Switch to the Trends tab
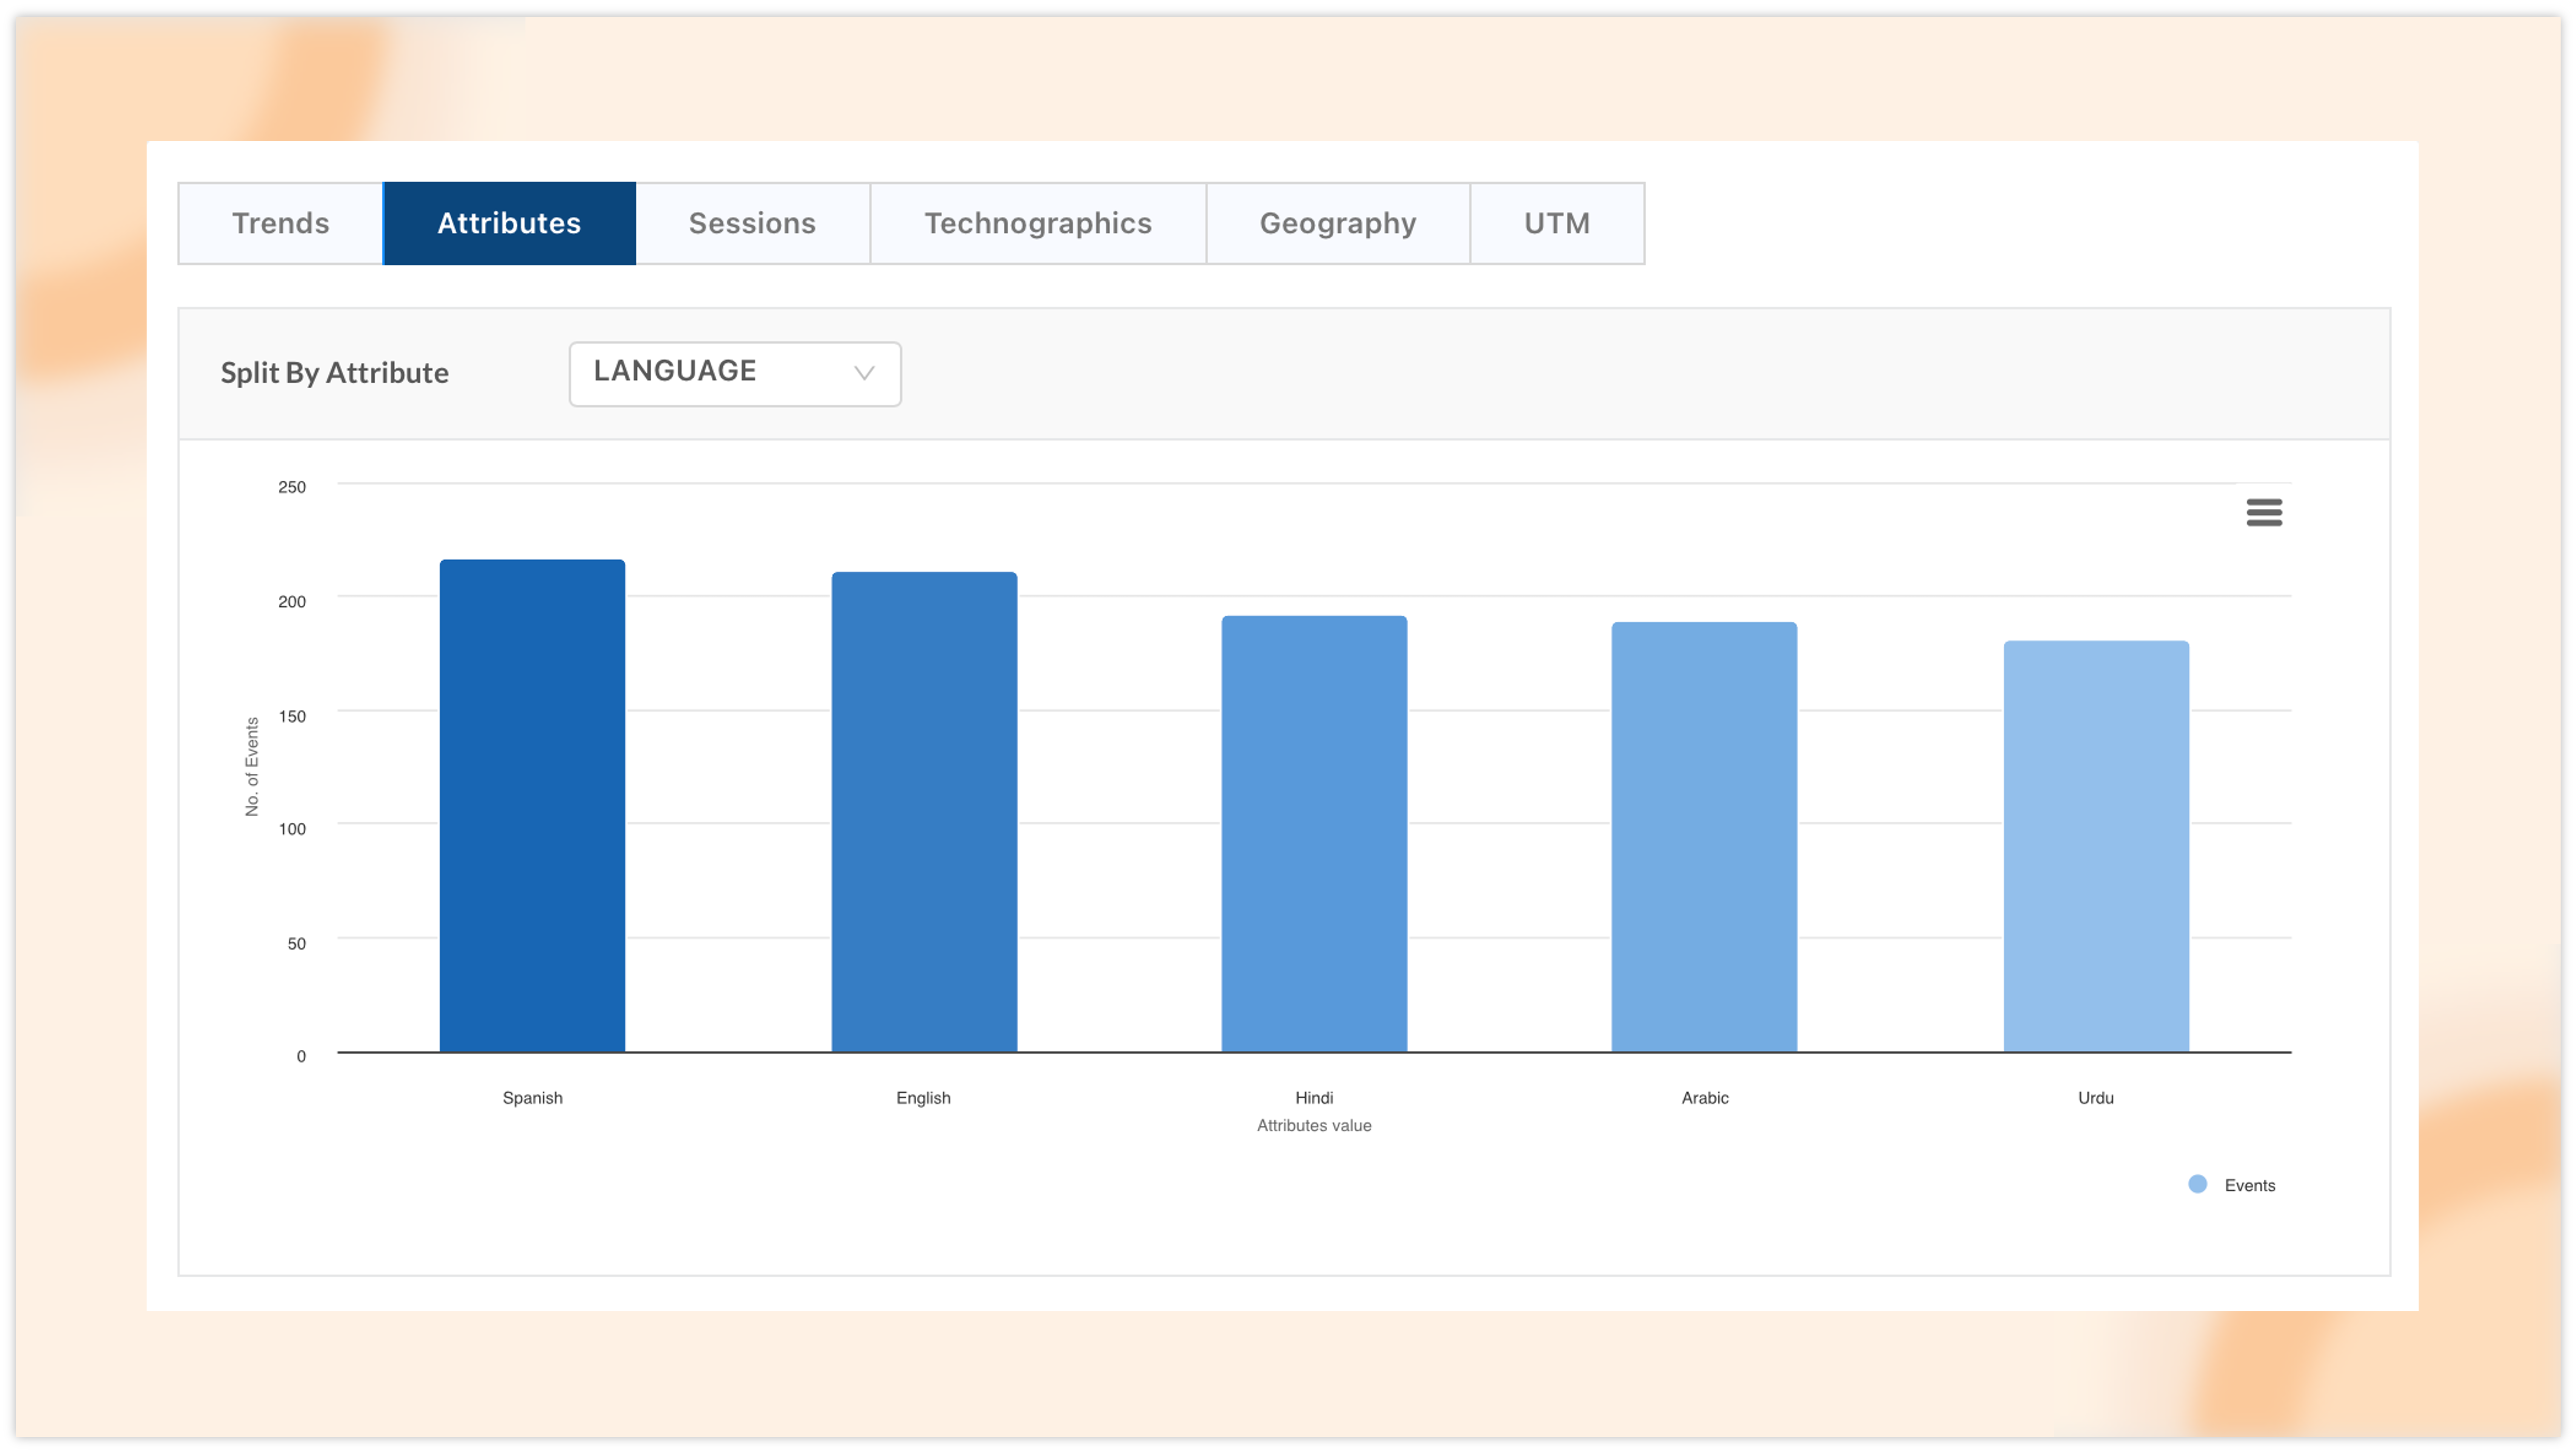Image resolution: width=2576 pixels, height=1452 pixels. (280, 223)
